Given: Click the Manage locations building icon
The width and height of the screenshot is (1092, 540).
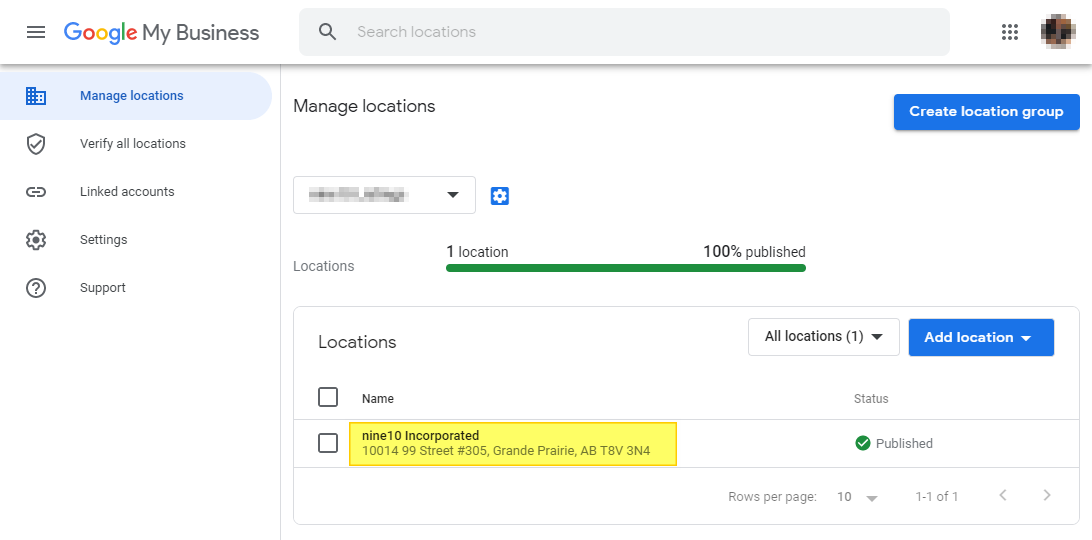Looking at the screenshot, I should (x=36, y=95).
